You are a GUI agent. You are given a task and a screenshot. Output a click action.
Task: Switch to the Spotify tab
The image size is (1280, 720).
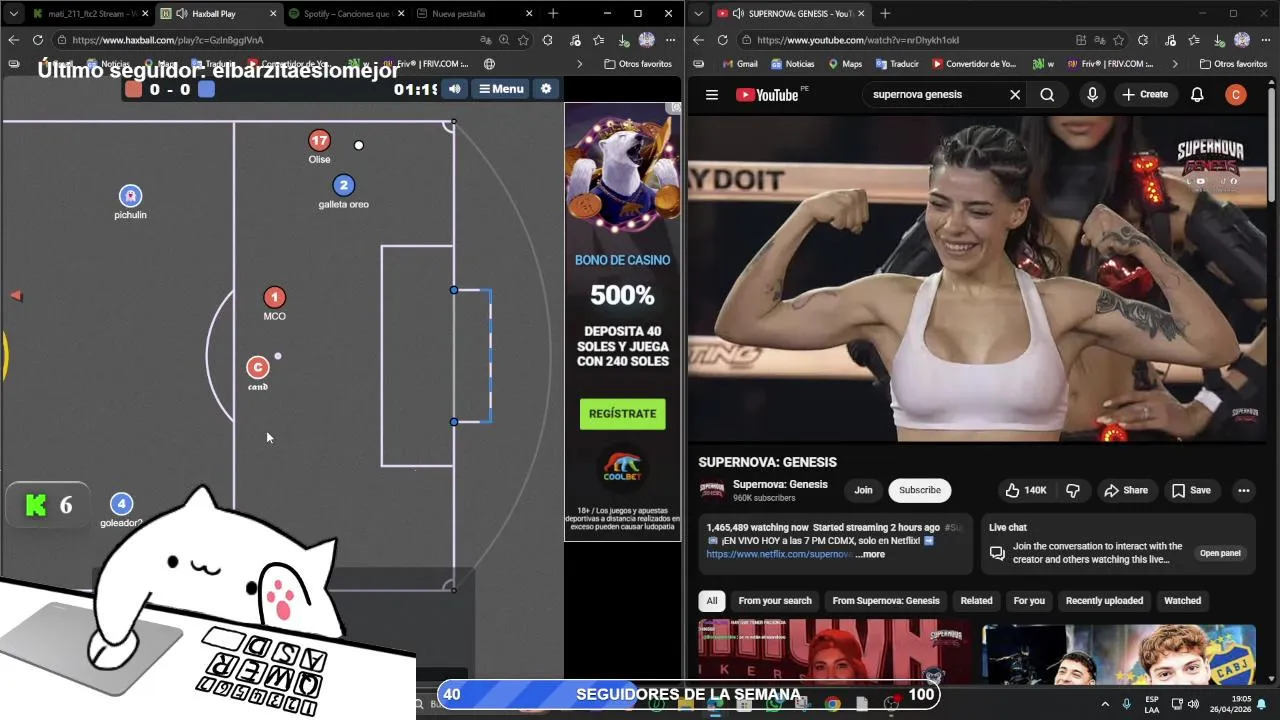(x=345, y=14)
